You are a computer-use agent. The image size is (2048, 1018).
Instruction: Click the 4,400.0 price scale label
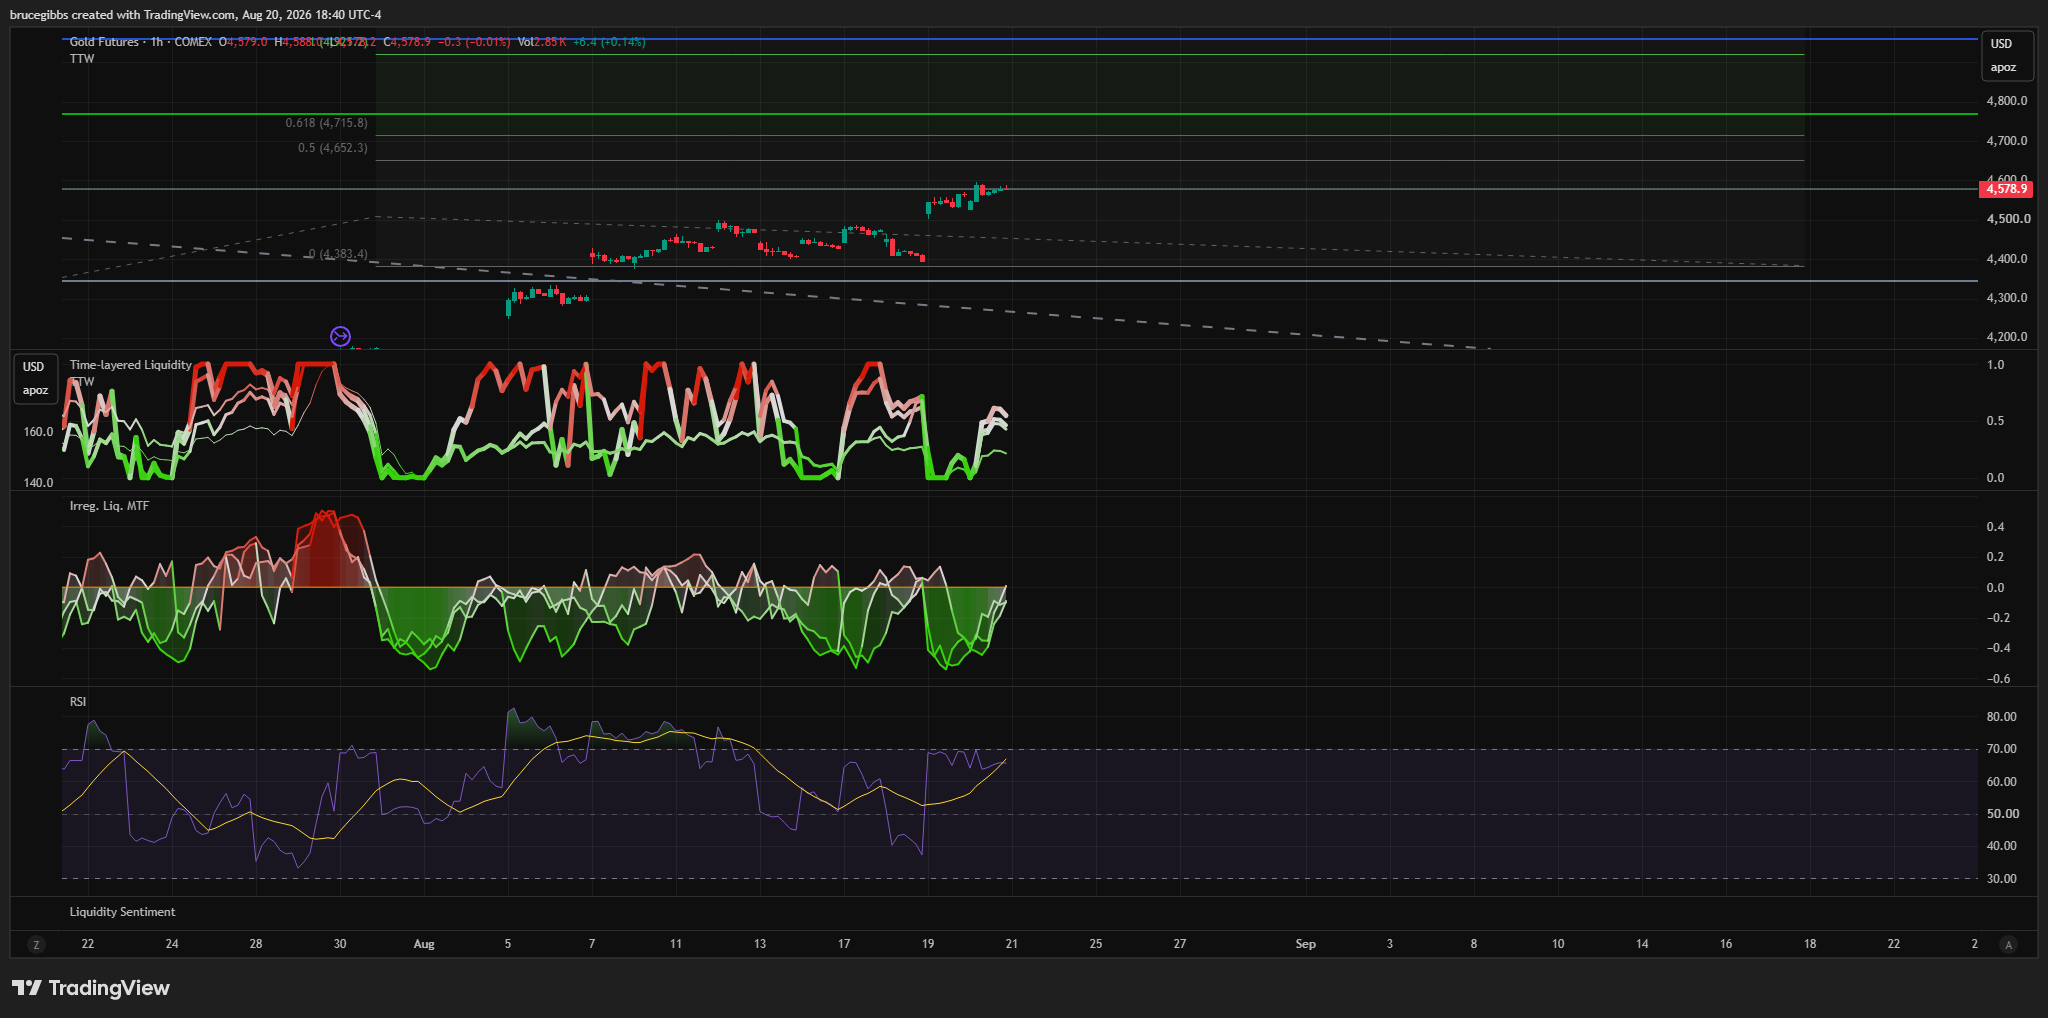pyautogui.click(x=2007, y=259)
